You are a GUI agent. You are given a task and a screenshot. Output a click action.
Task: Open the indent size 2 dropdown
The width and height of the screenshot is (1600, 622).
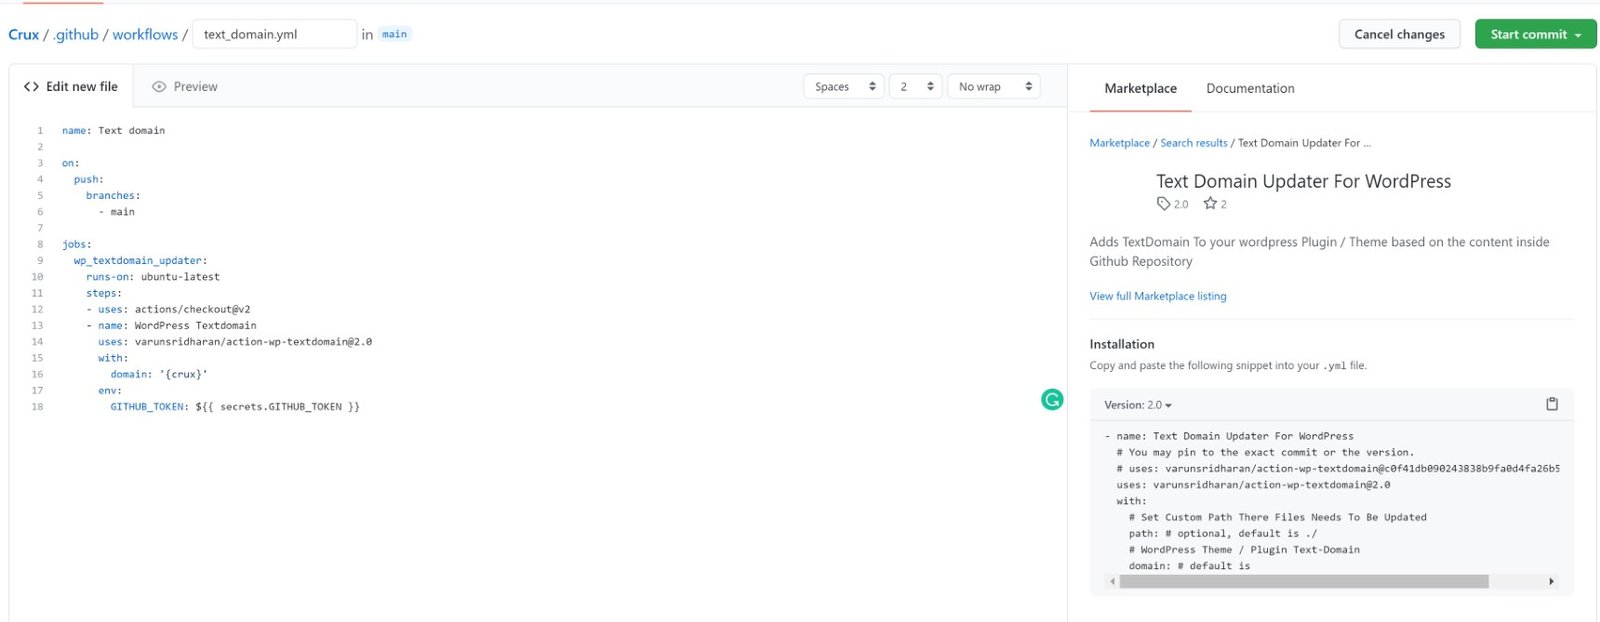[x=916, y=87]
